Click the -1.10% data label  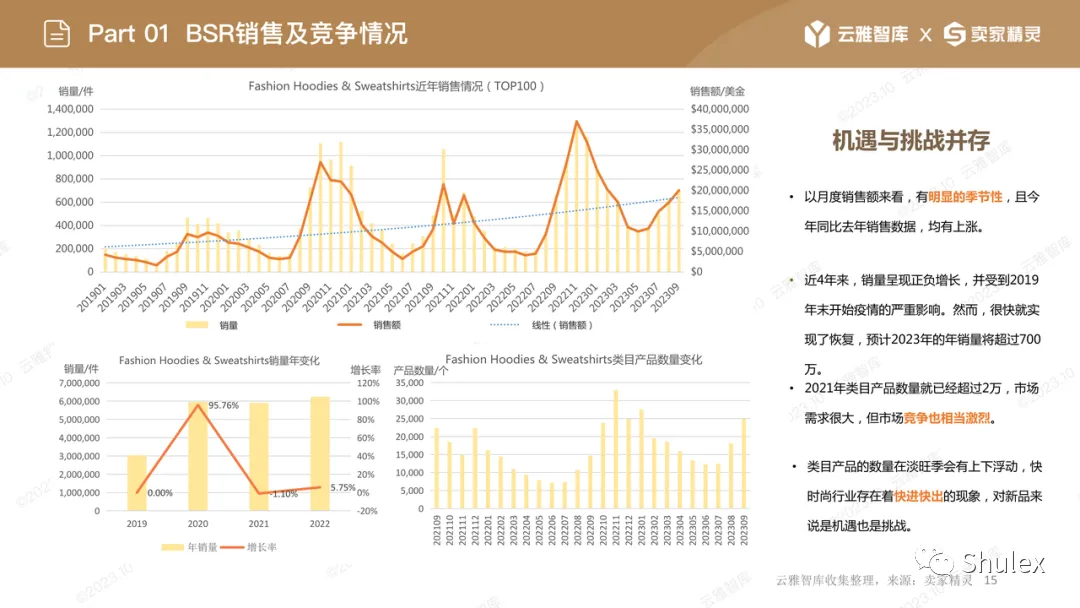[284, 494]
